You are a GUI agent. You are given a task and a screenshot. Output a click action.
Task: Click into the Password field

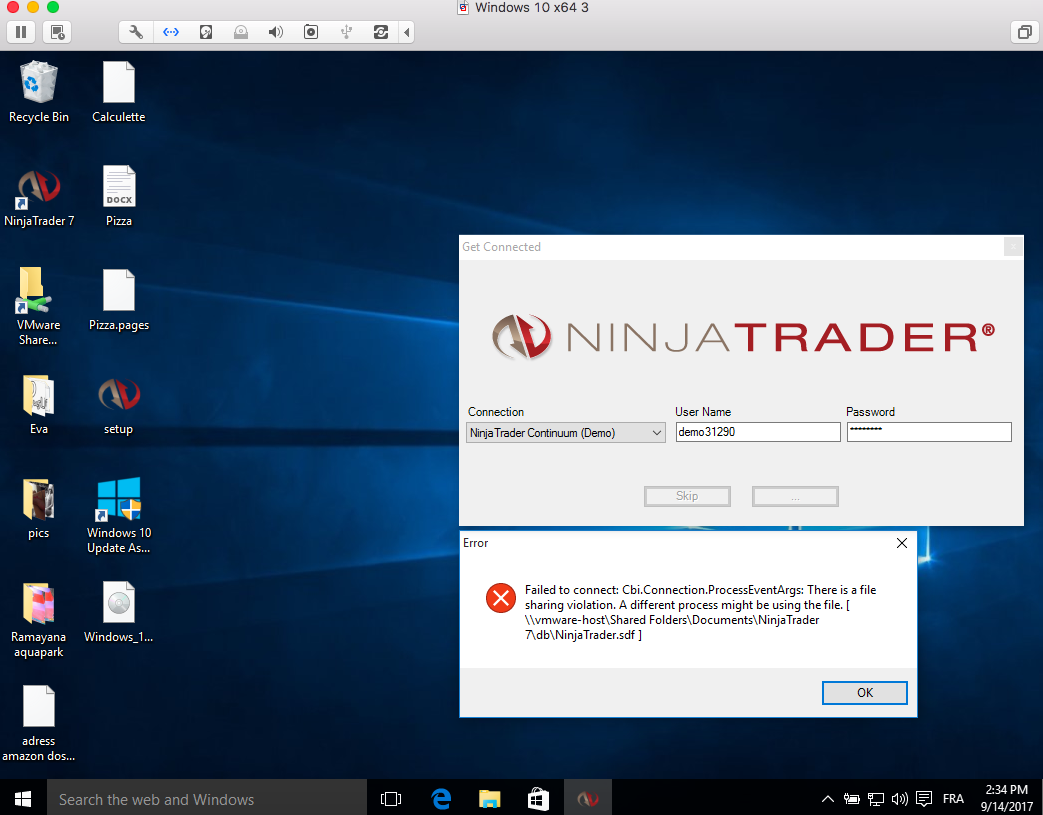[x=929, y=432]
